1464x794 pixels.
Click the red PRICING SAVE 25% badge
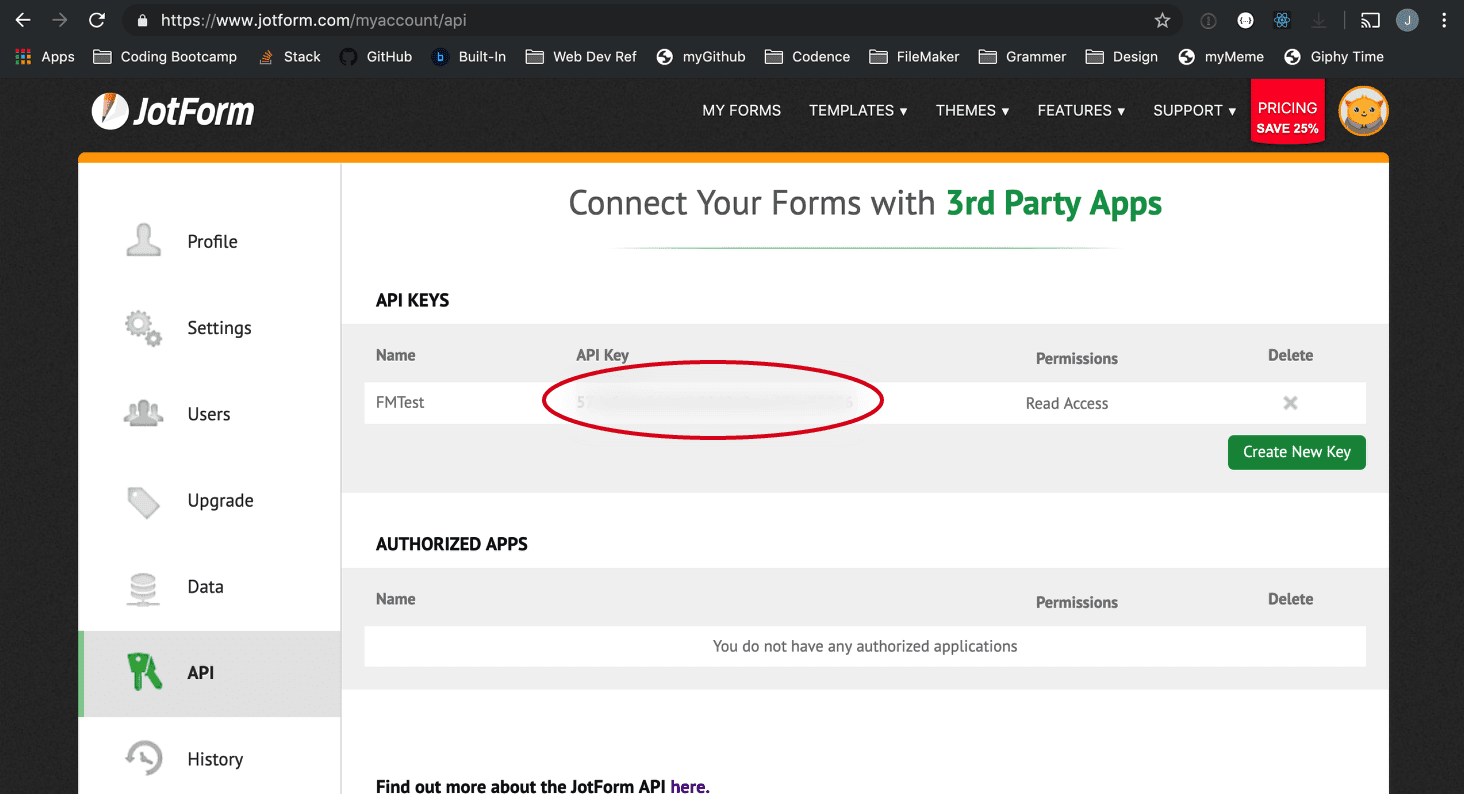pyautogui.click(x=1287, y=110)
